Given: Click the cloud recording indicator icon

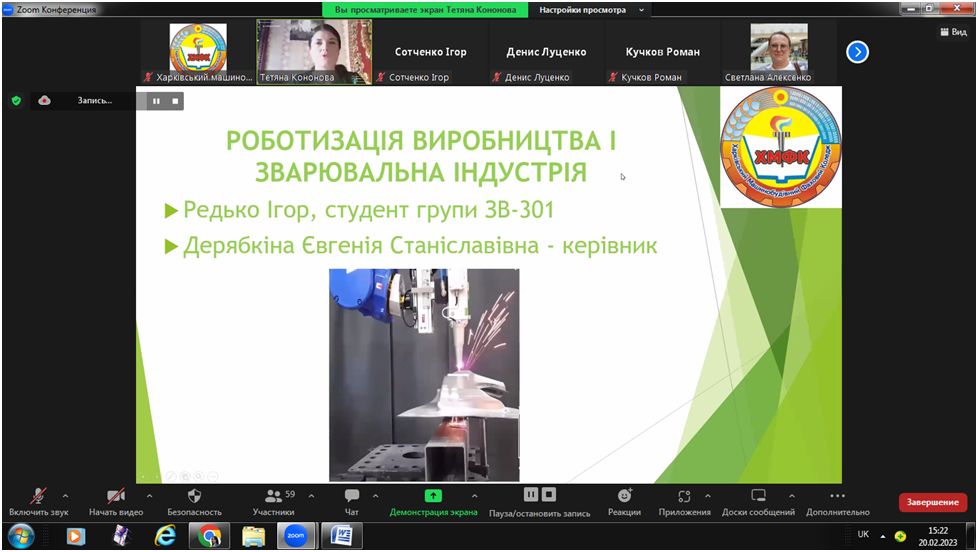Looking at the screenshot, I should pos(44,100).
